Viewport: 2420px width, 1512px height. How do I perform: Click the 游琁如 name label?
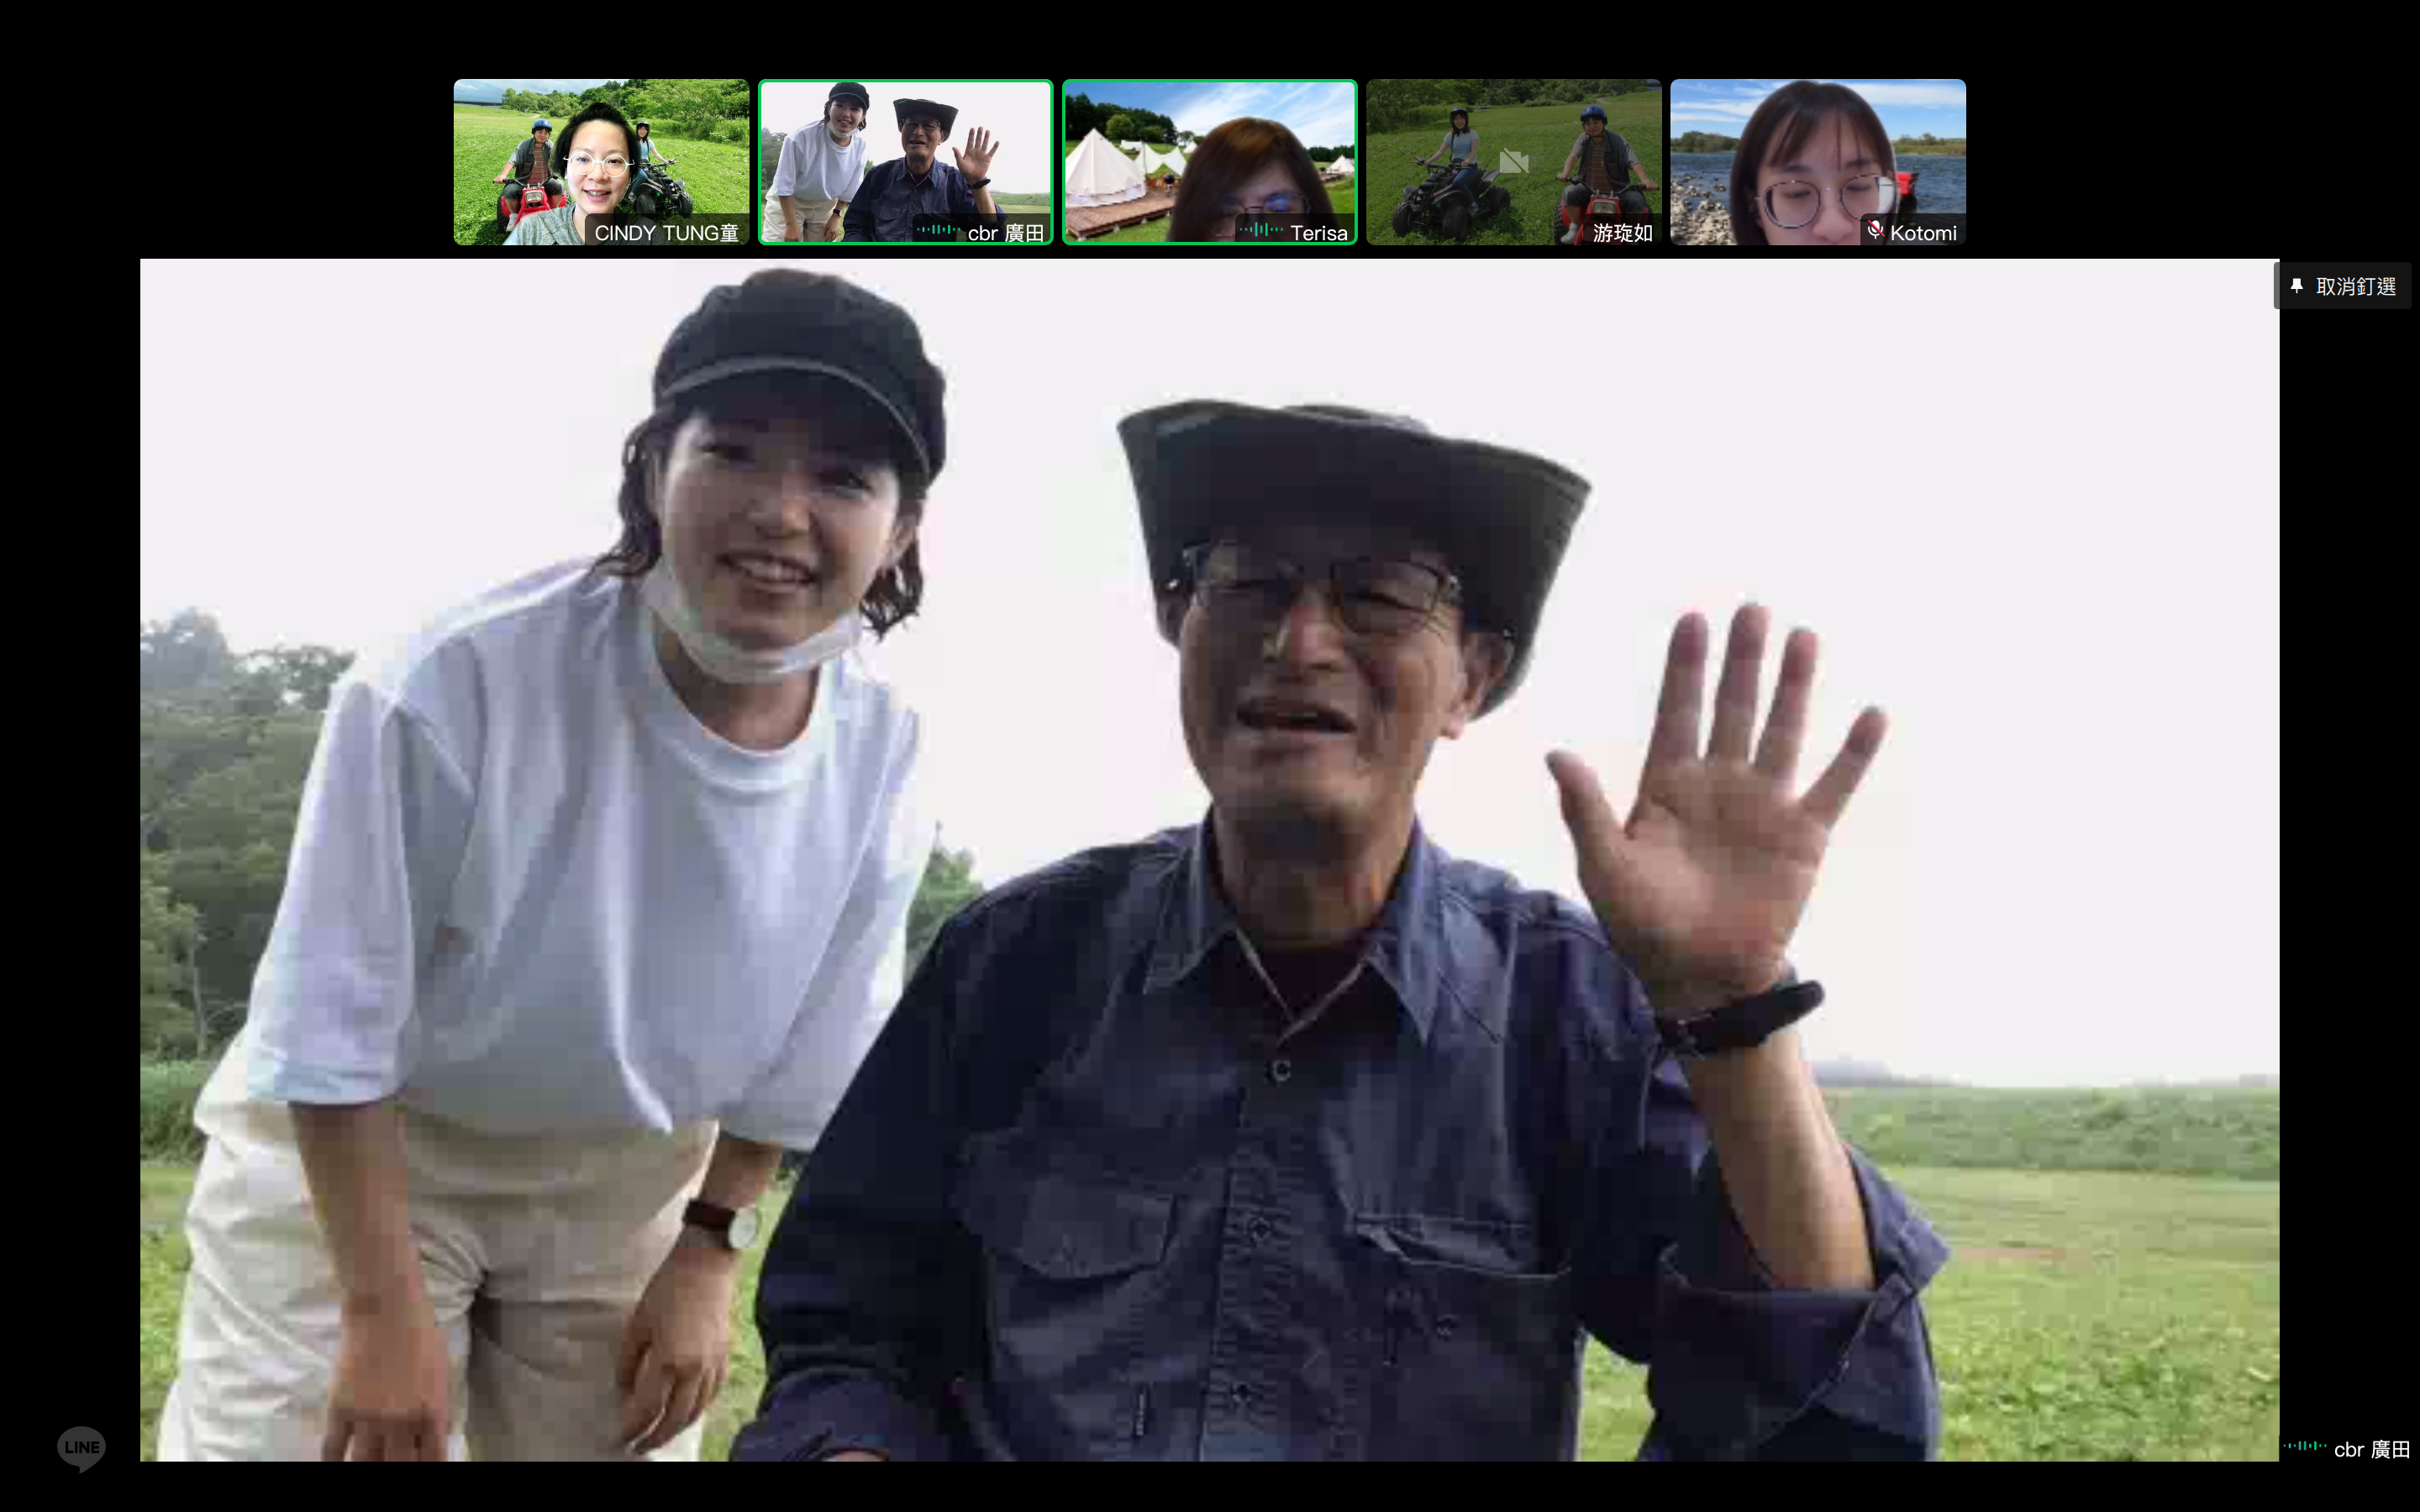coord(1622,233)
